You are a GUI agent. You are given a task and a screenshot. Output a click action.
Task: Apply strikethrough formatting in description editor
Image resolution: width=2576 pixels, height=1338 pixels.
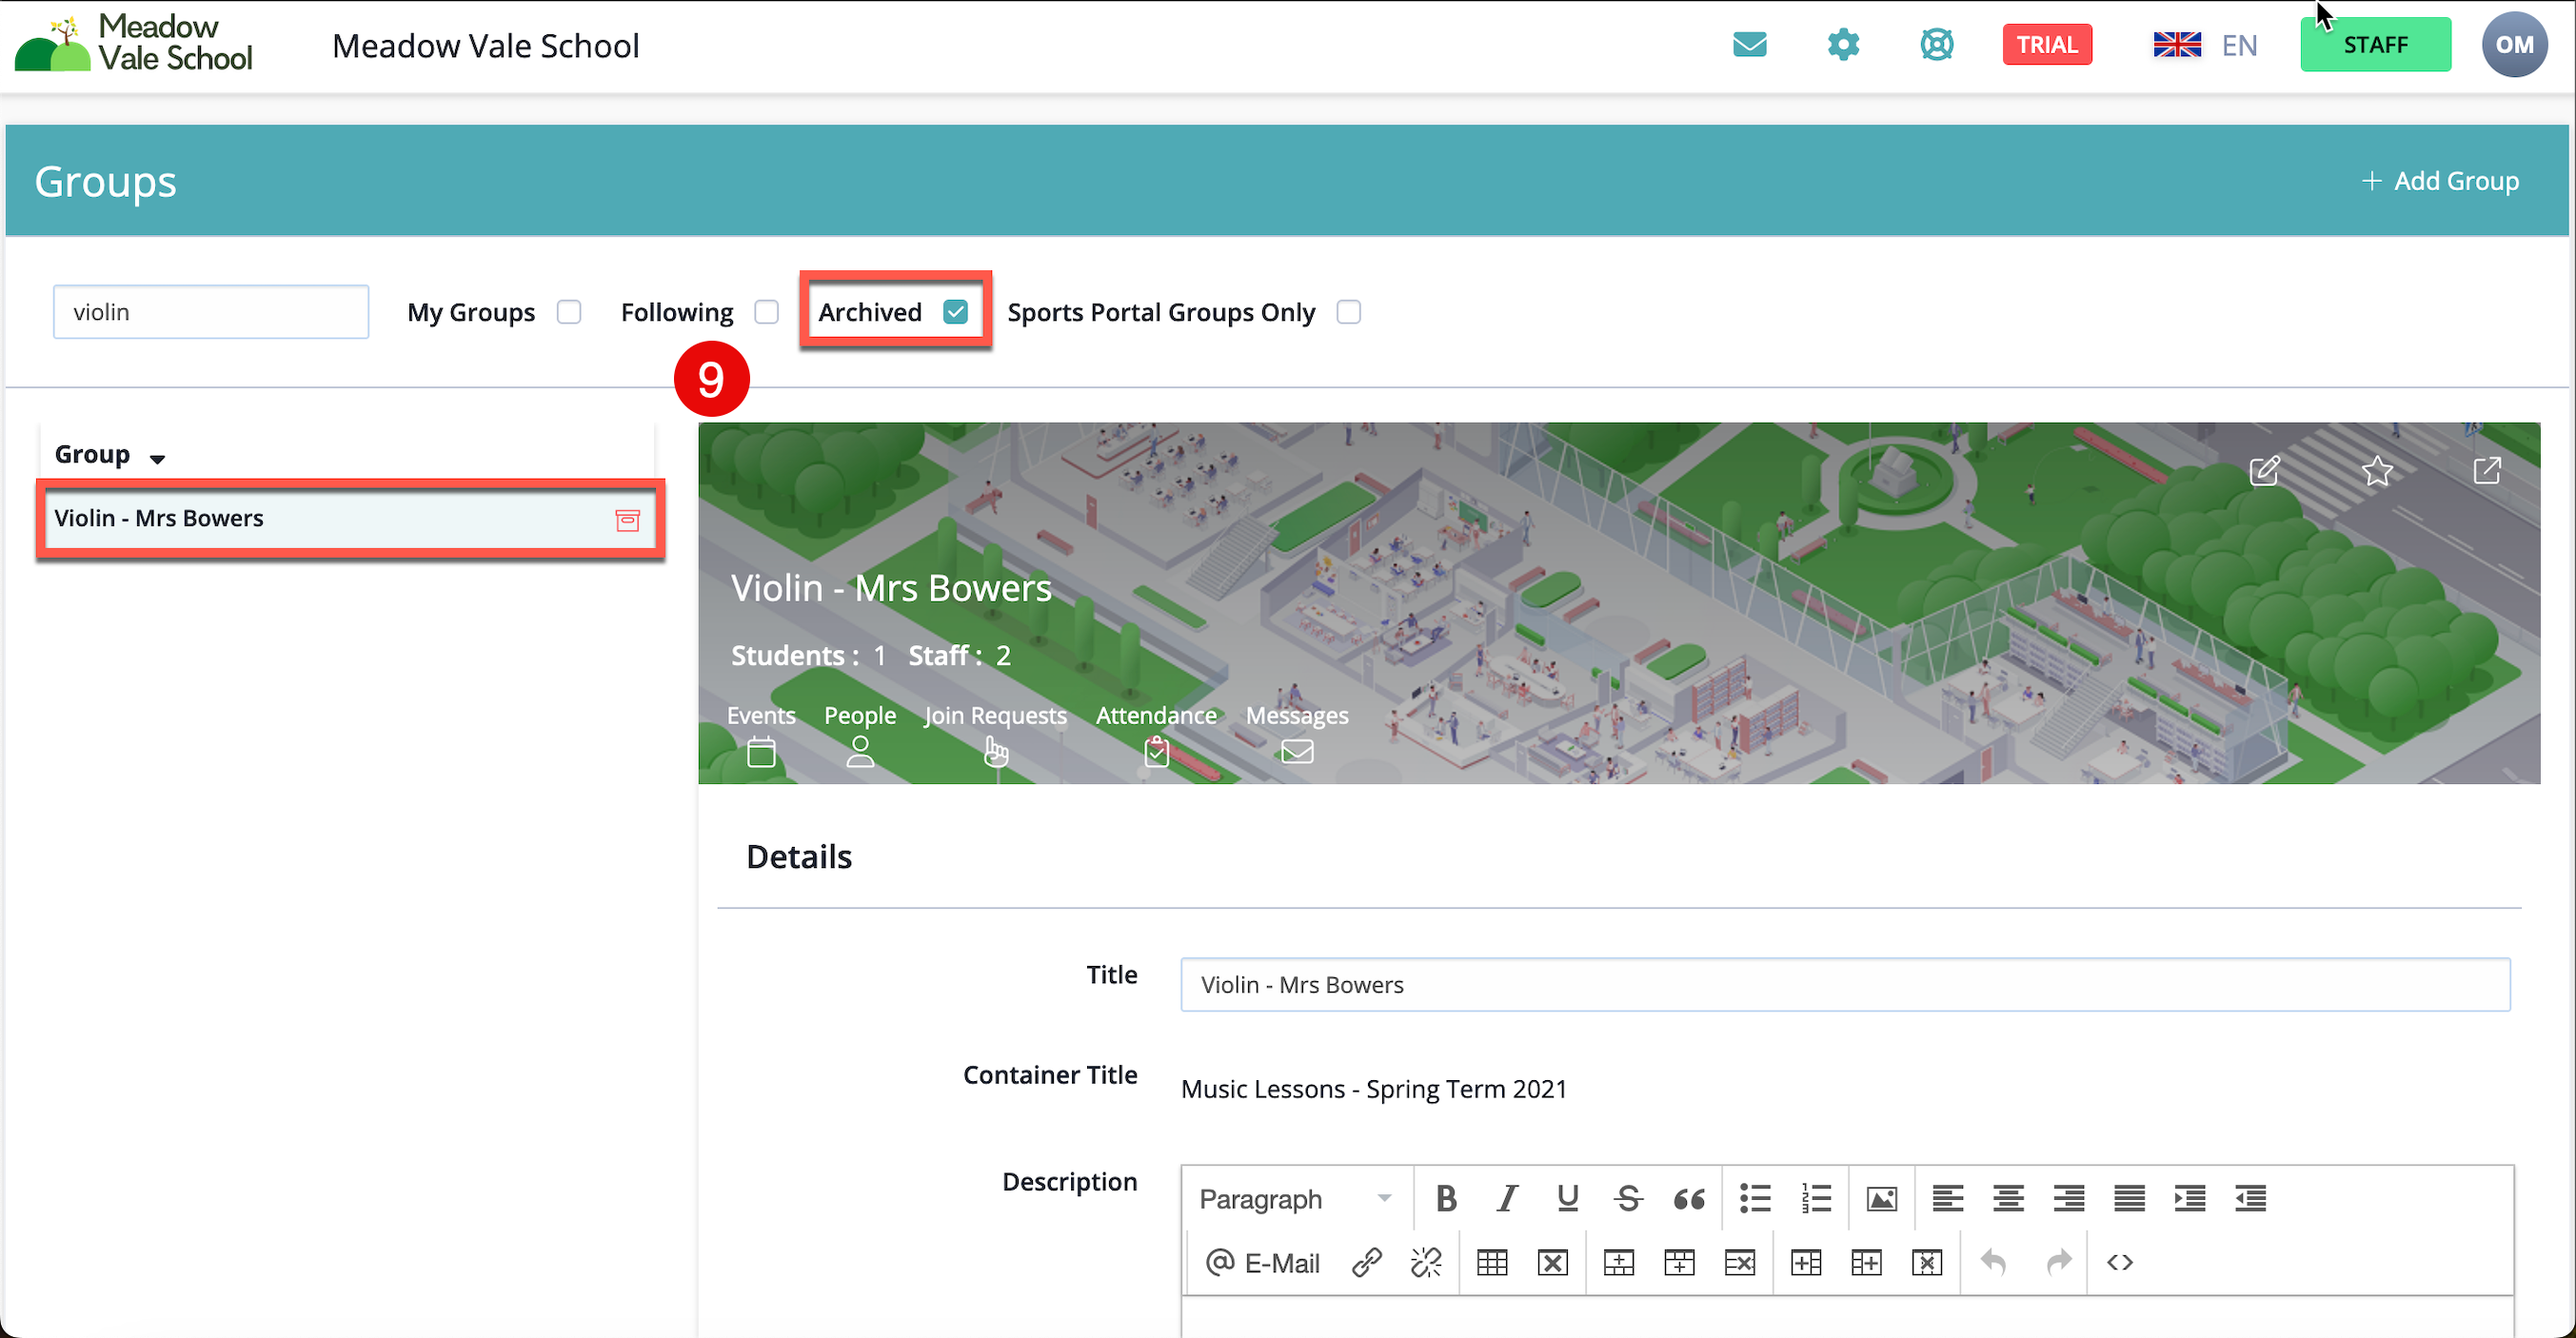1628,1198
